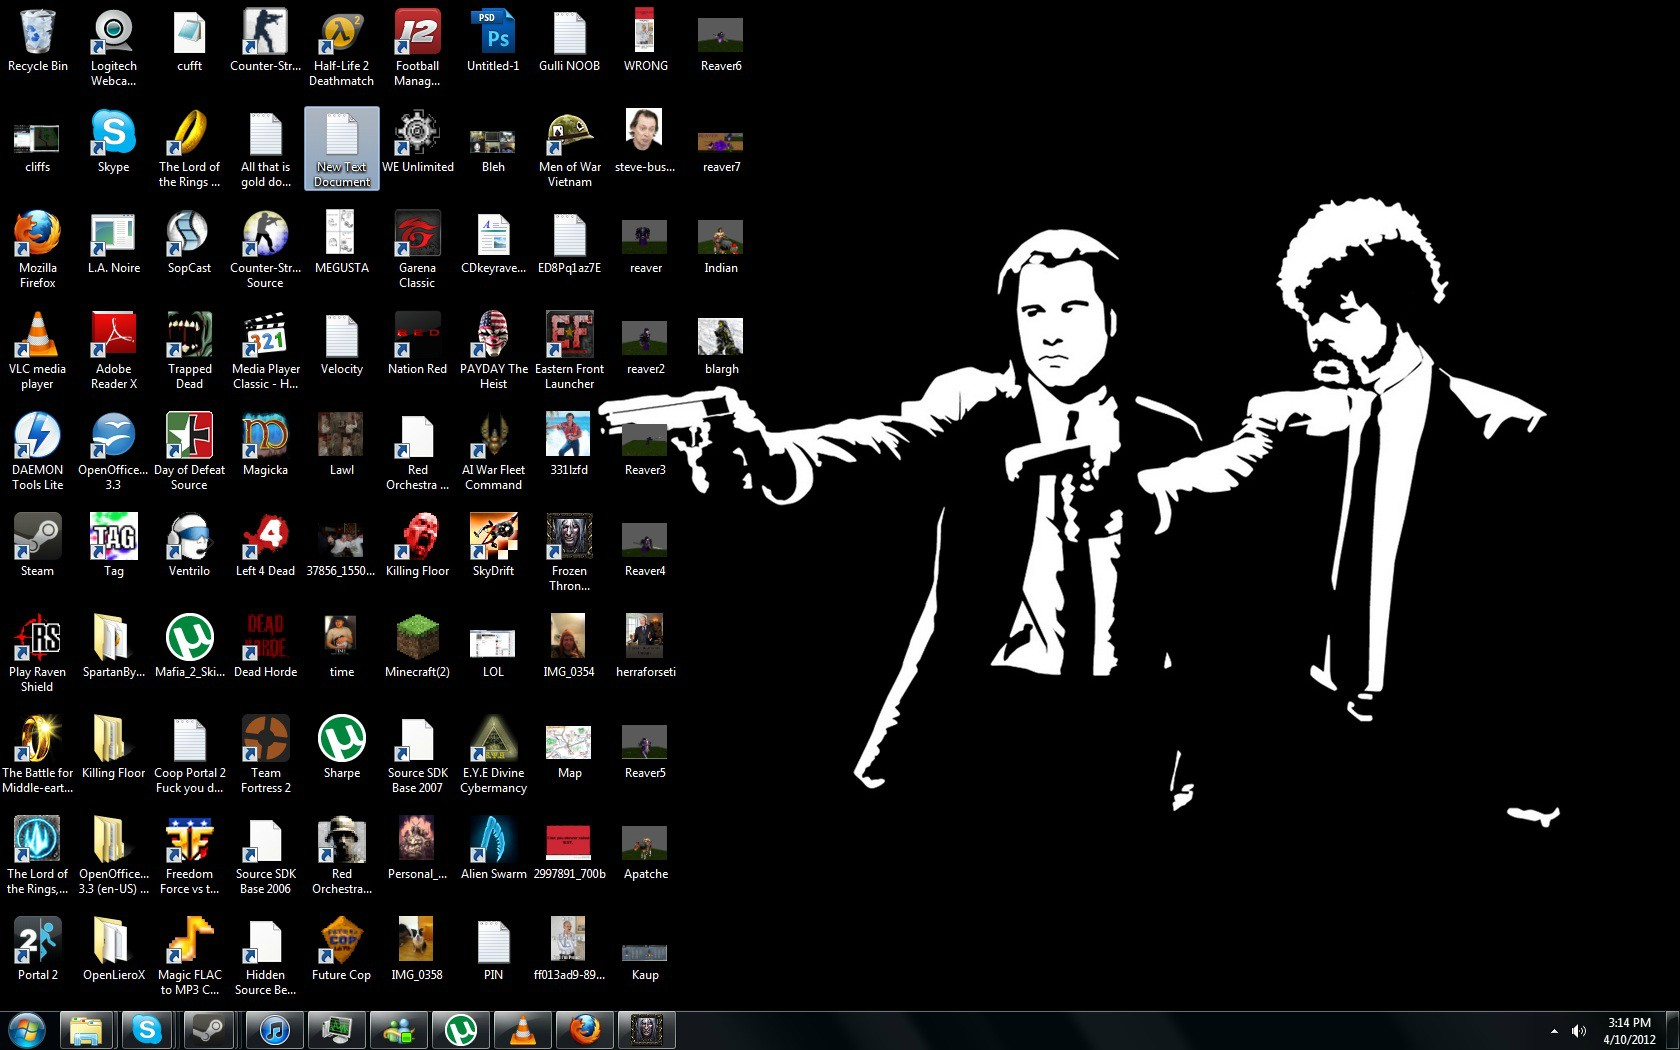Screen dimensions: 1680x1050
Task: Open the Recycle Bin icon
Action: coord(37,42)
